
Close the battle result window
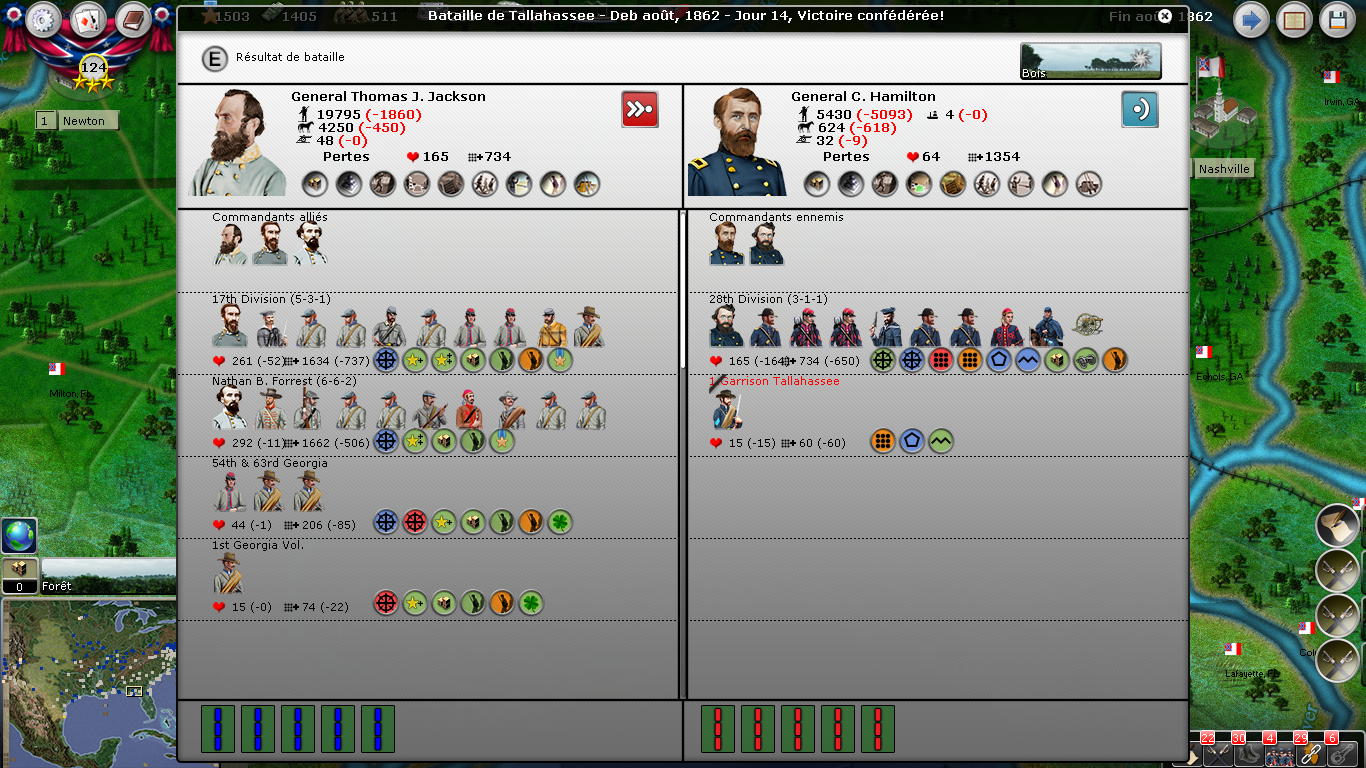tap(1165, 16)
